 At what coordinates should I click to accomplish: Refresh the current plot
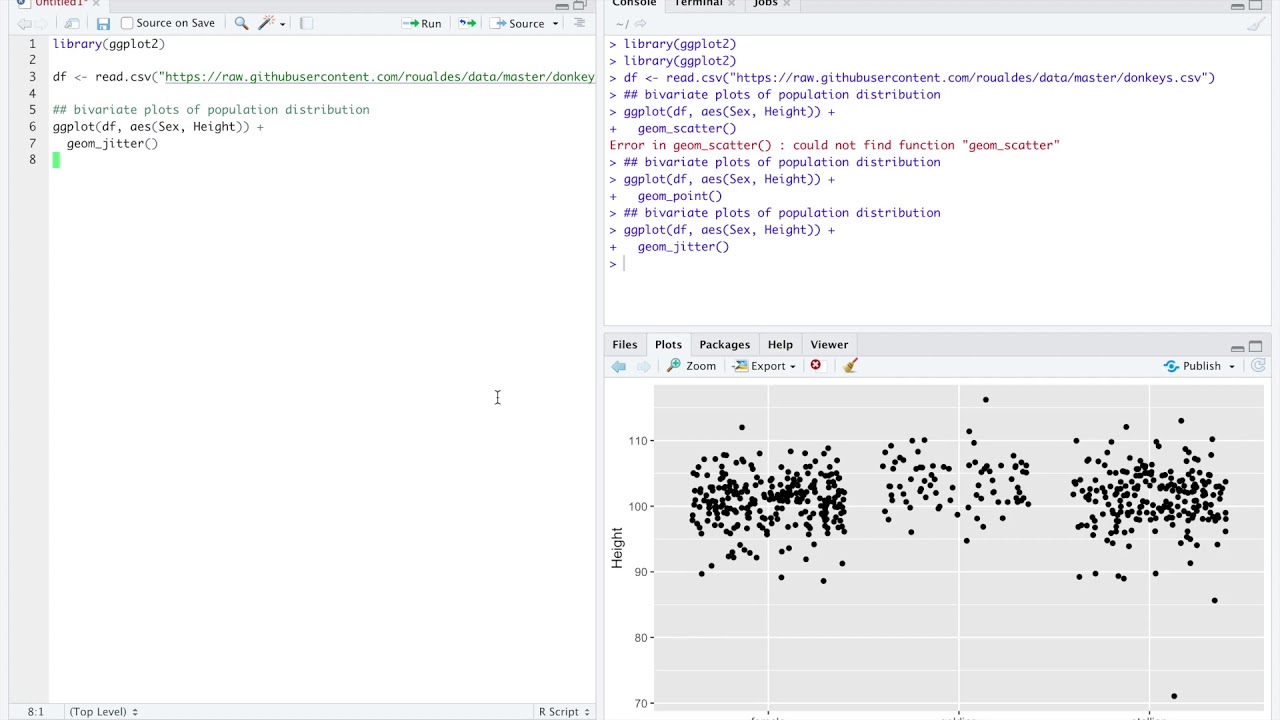tap(1258, 366)
